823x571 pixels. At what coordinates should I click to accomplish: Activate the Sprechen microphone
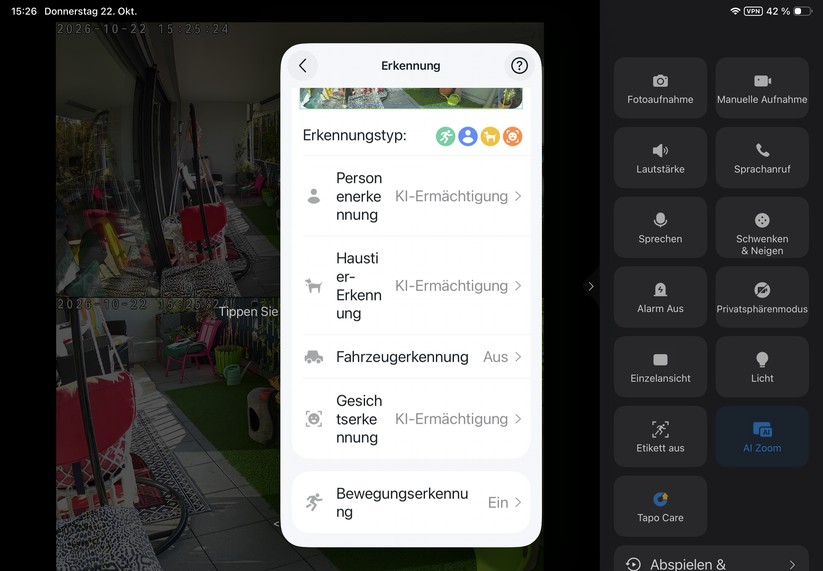coord(660,227)
